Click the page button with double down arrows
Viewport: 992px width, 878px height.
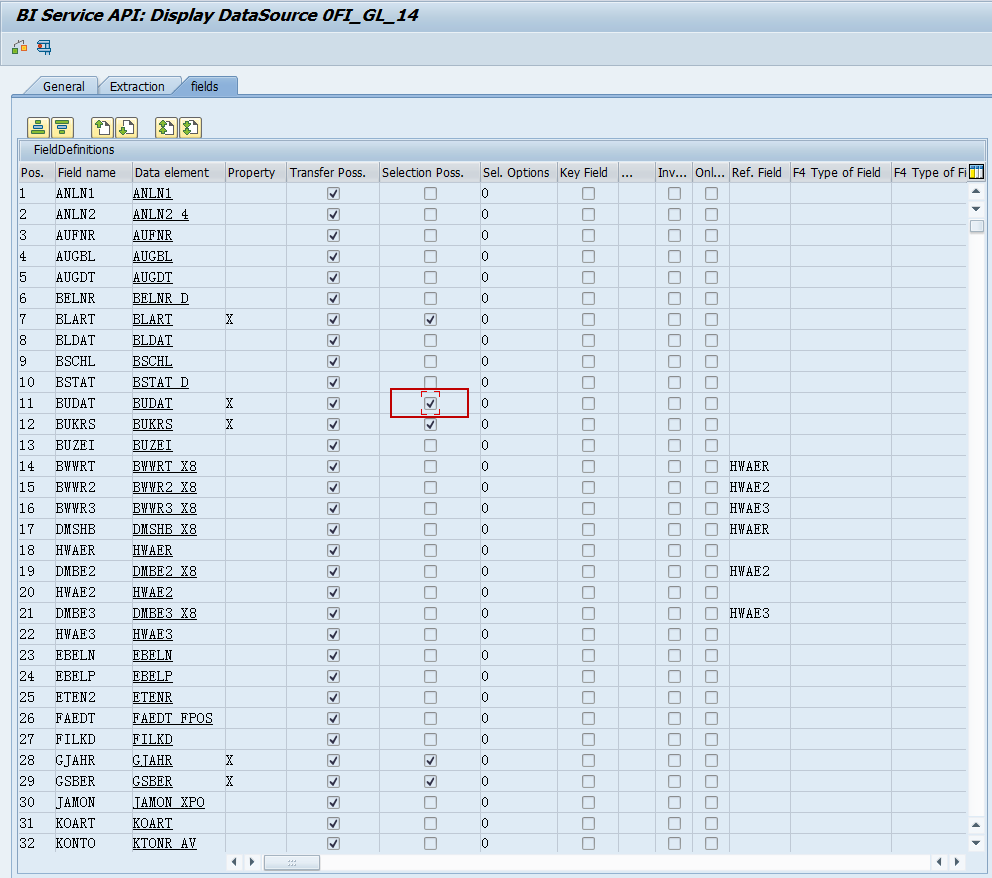(190, 127)
